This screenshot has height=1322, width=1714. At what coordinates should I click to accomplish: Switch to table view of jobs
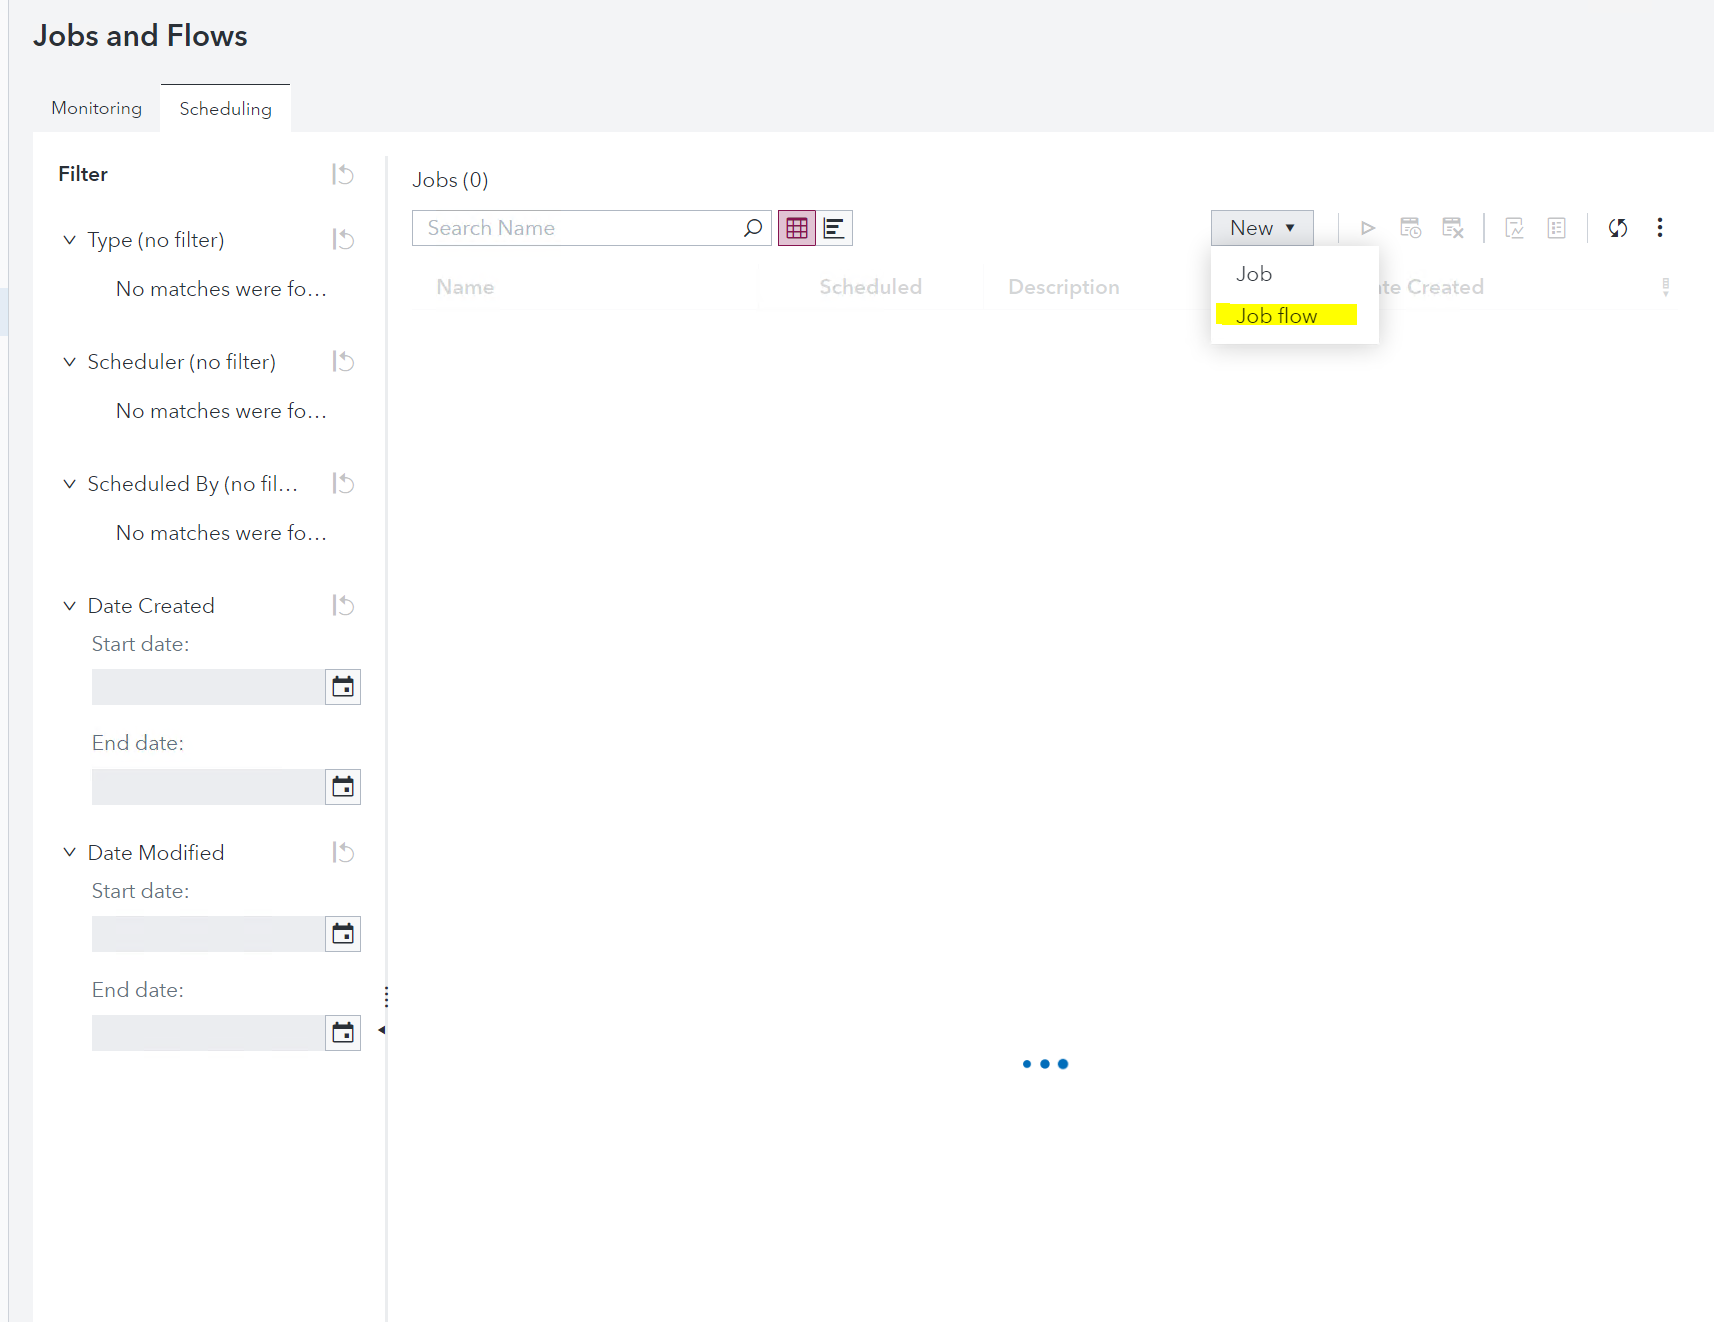pyautogui.click(x=797, y=227)
